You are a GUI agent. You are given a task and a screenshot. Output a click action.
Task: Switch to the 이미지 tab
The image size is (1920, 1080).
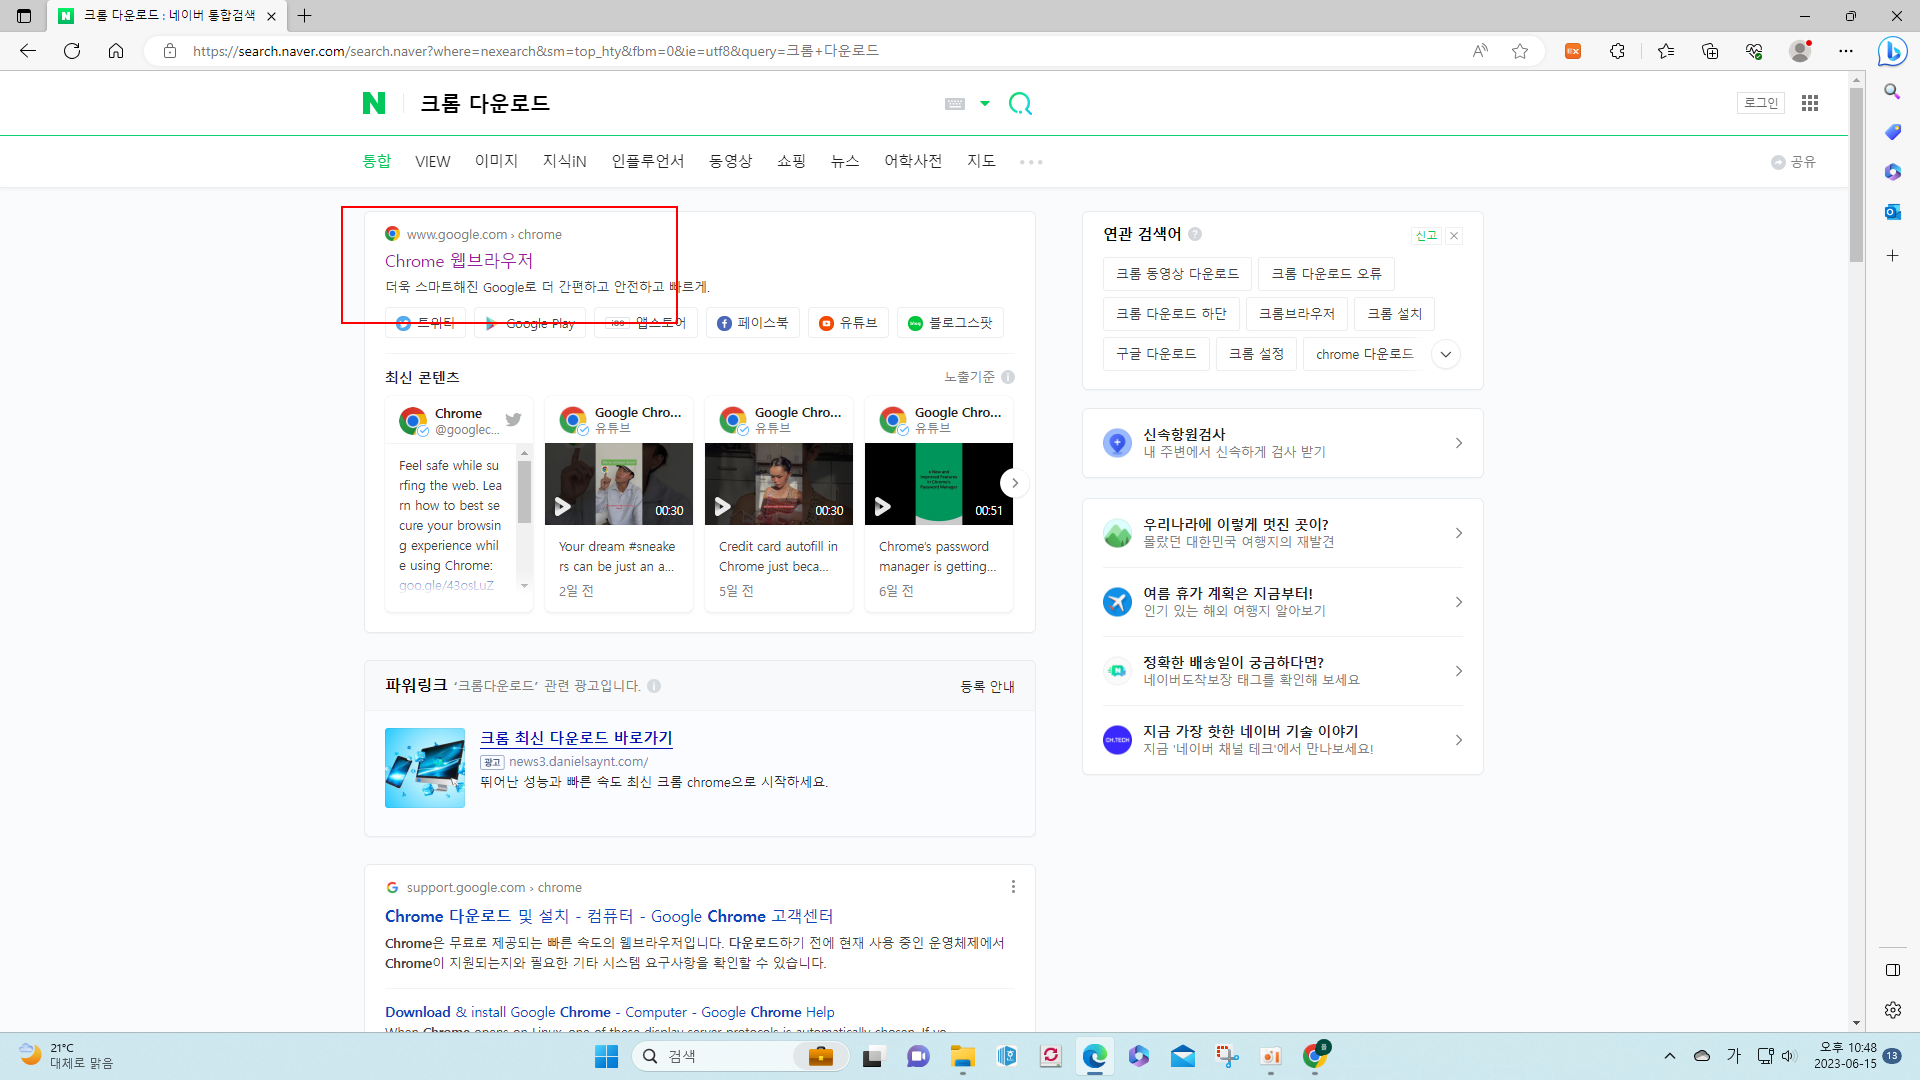click(x=496, y=161)
